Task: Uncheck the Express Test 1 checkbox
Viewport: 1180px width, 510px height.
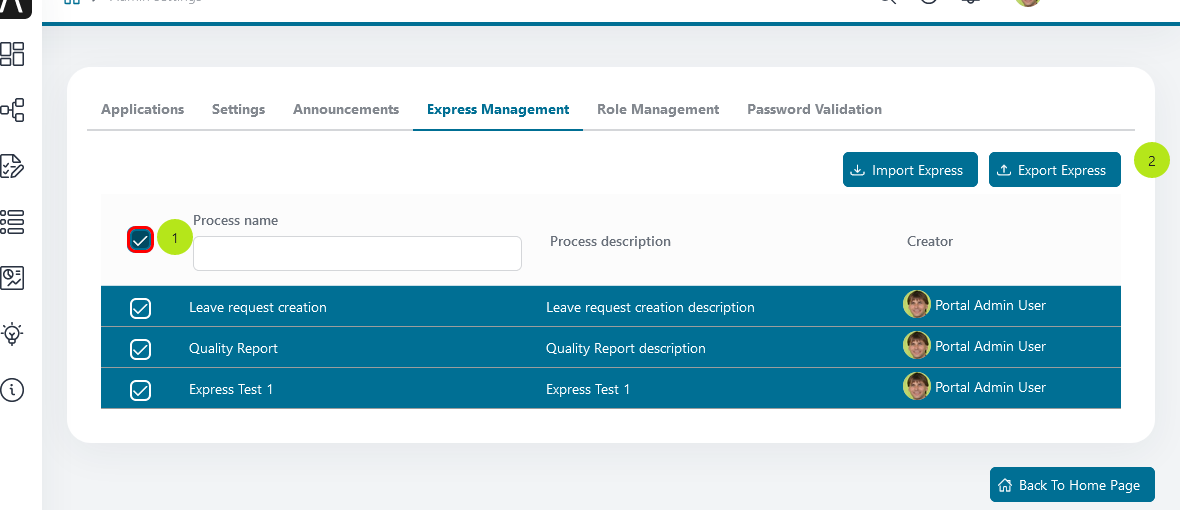Action: (141, 390)
